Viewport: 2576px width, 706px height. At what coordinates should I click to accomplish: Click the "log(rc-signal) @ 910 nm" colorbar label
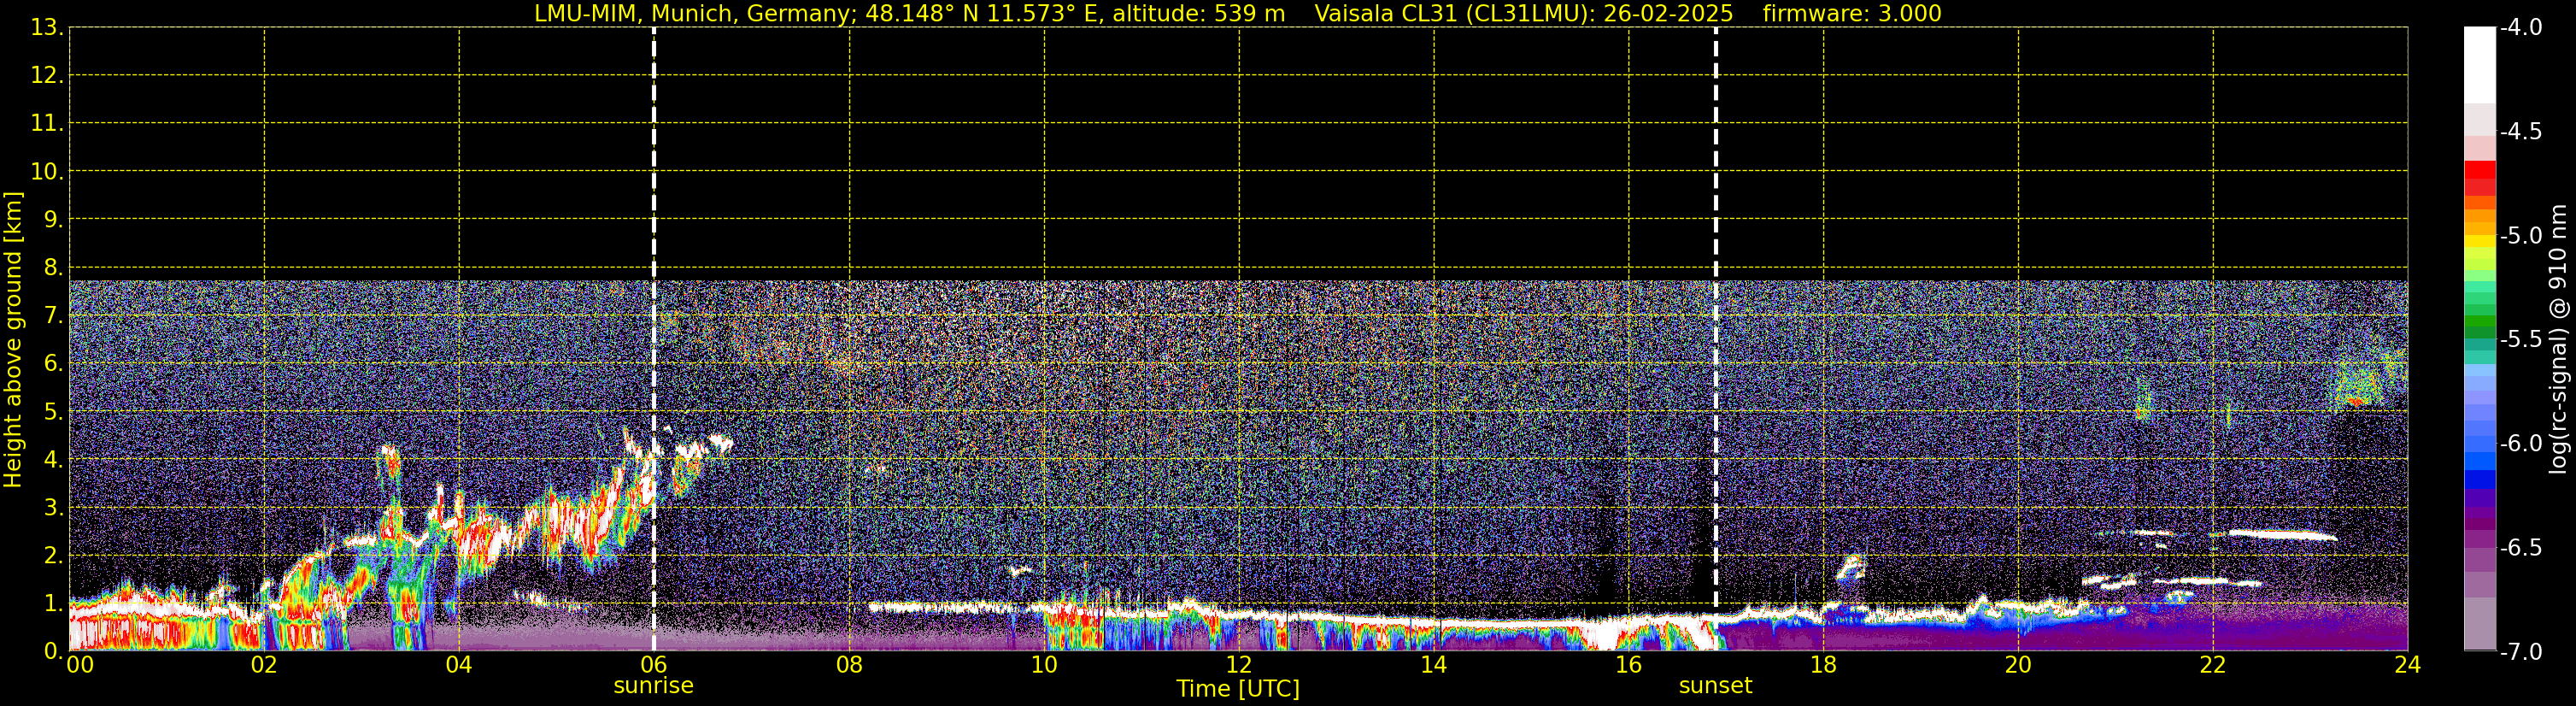point(2557,340)
